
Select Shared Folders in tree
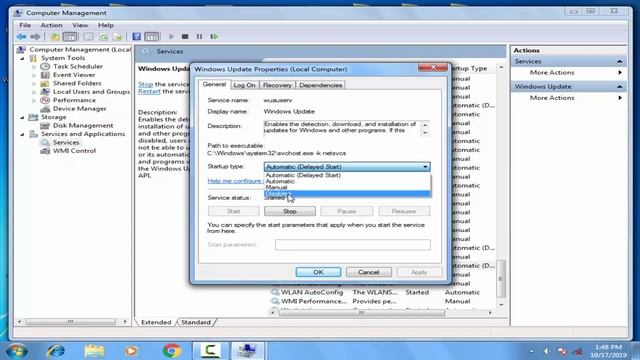(77, 83)
